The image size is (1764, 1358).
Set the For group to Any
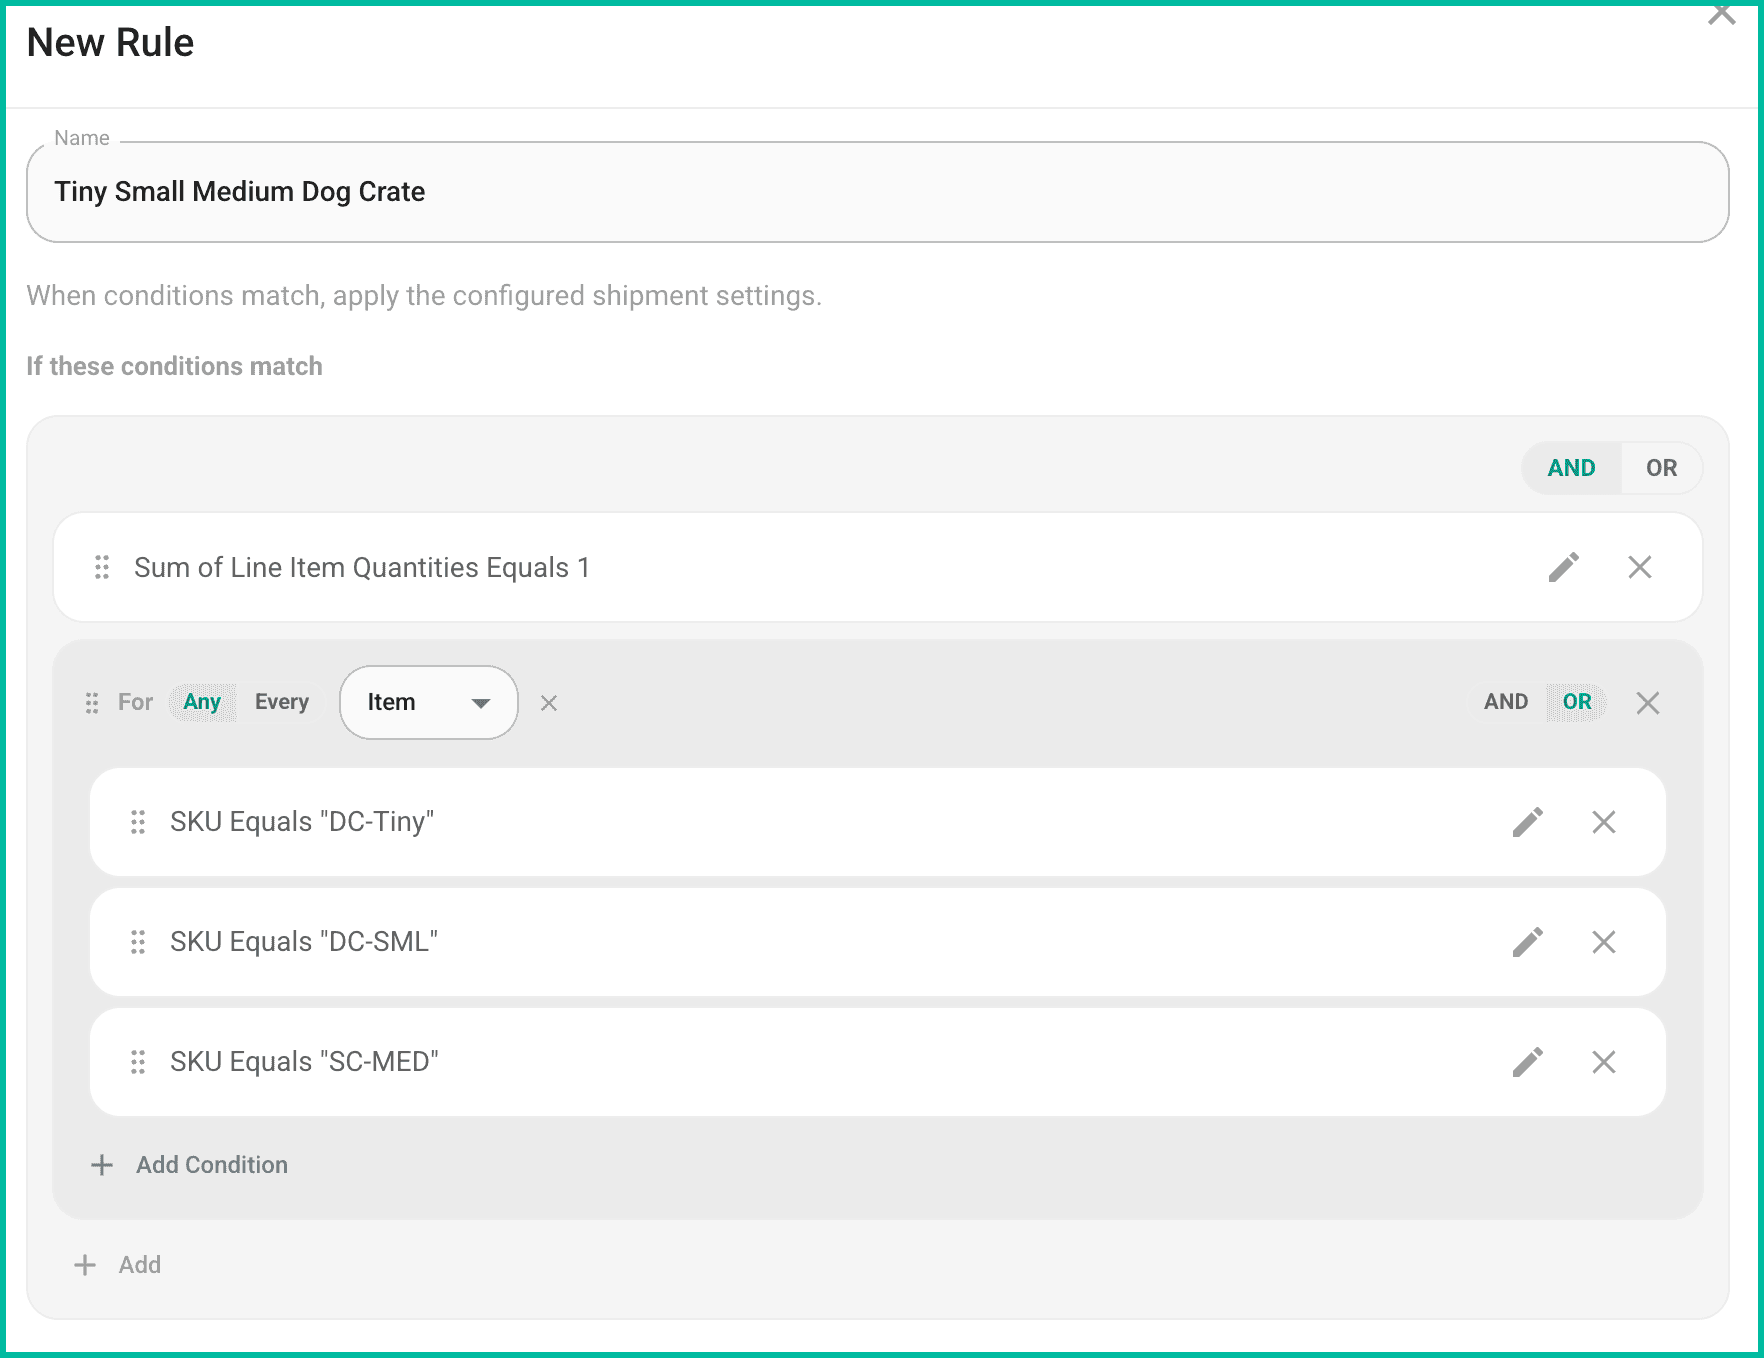coord(202,702)
